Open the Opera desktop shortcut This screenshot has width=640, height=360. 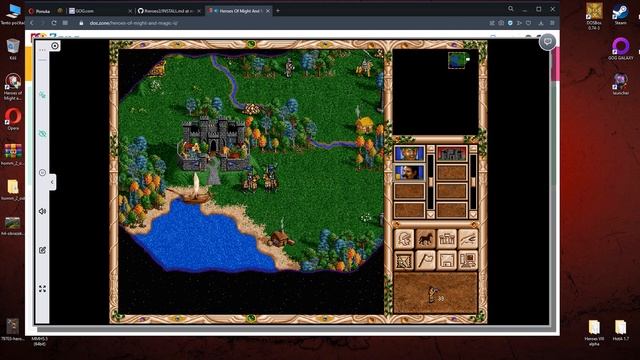(x=13, y=119)
